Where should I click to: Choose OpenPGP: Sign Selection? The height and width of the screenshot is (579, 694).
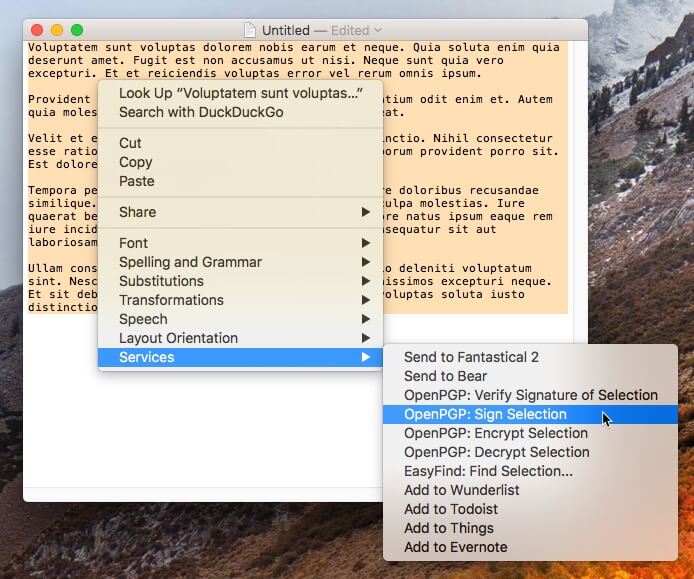(530, 414)
